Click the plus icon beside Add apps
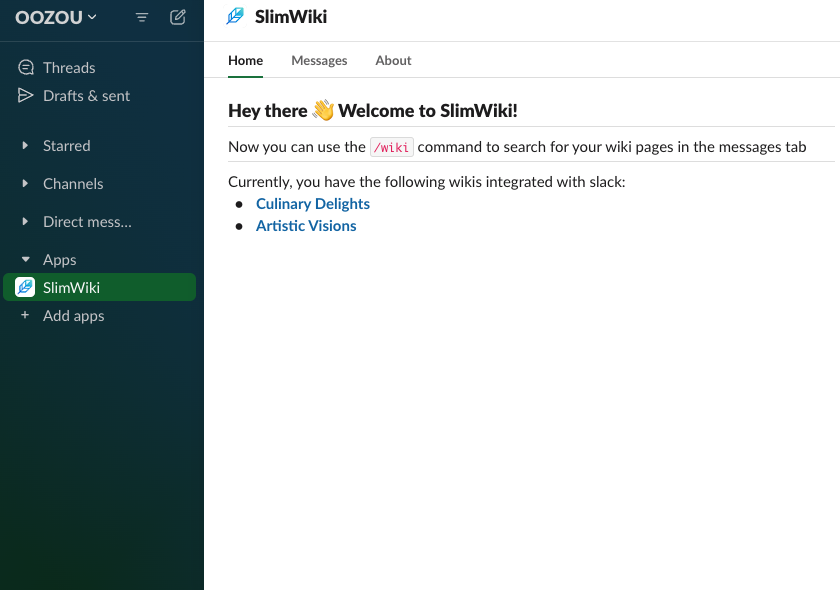This screenshot has width=840, height=590. click(25, 316)
